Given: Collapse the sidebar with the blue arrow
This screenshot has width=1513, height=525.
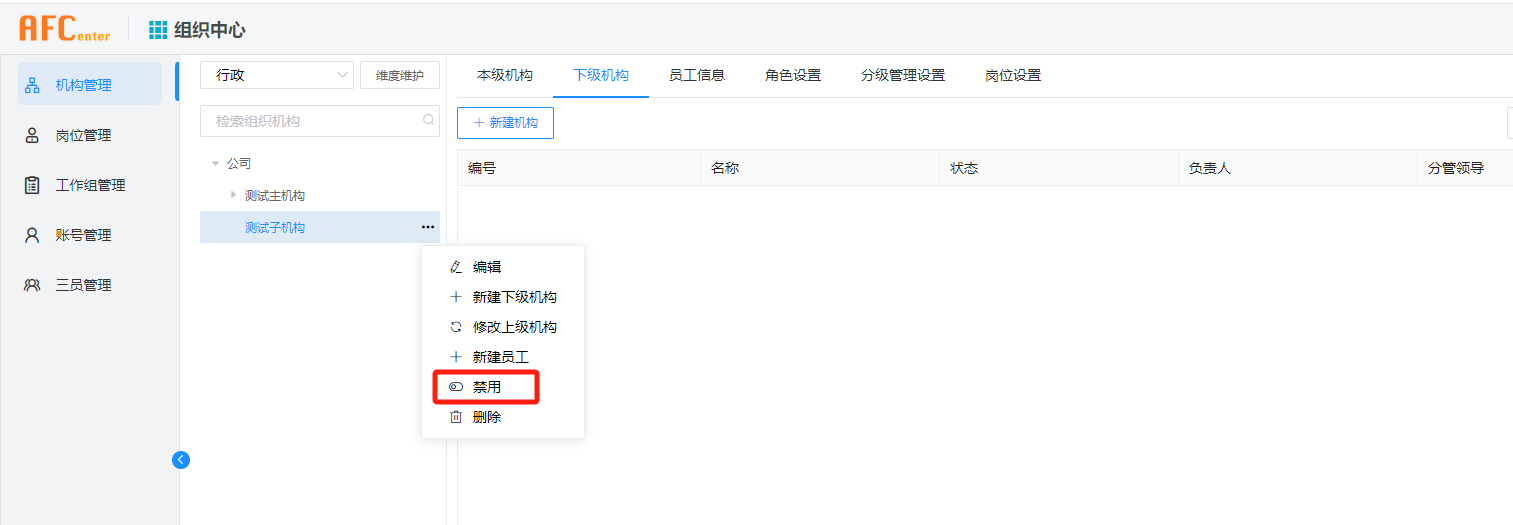Looking at the screenshot, I should pos(181,460).
